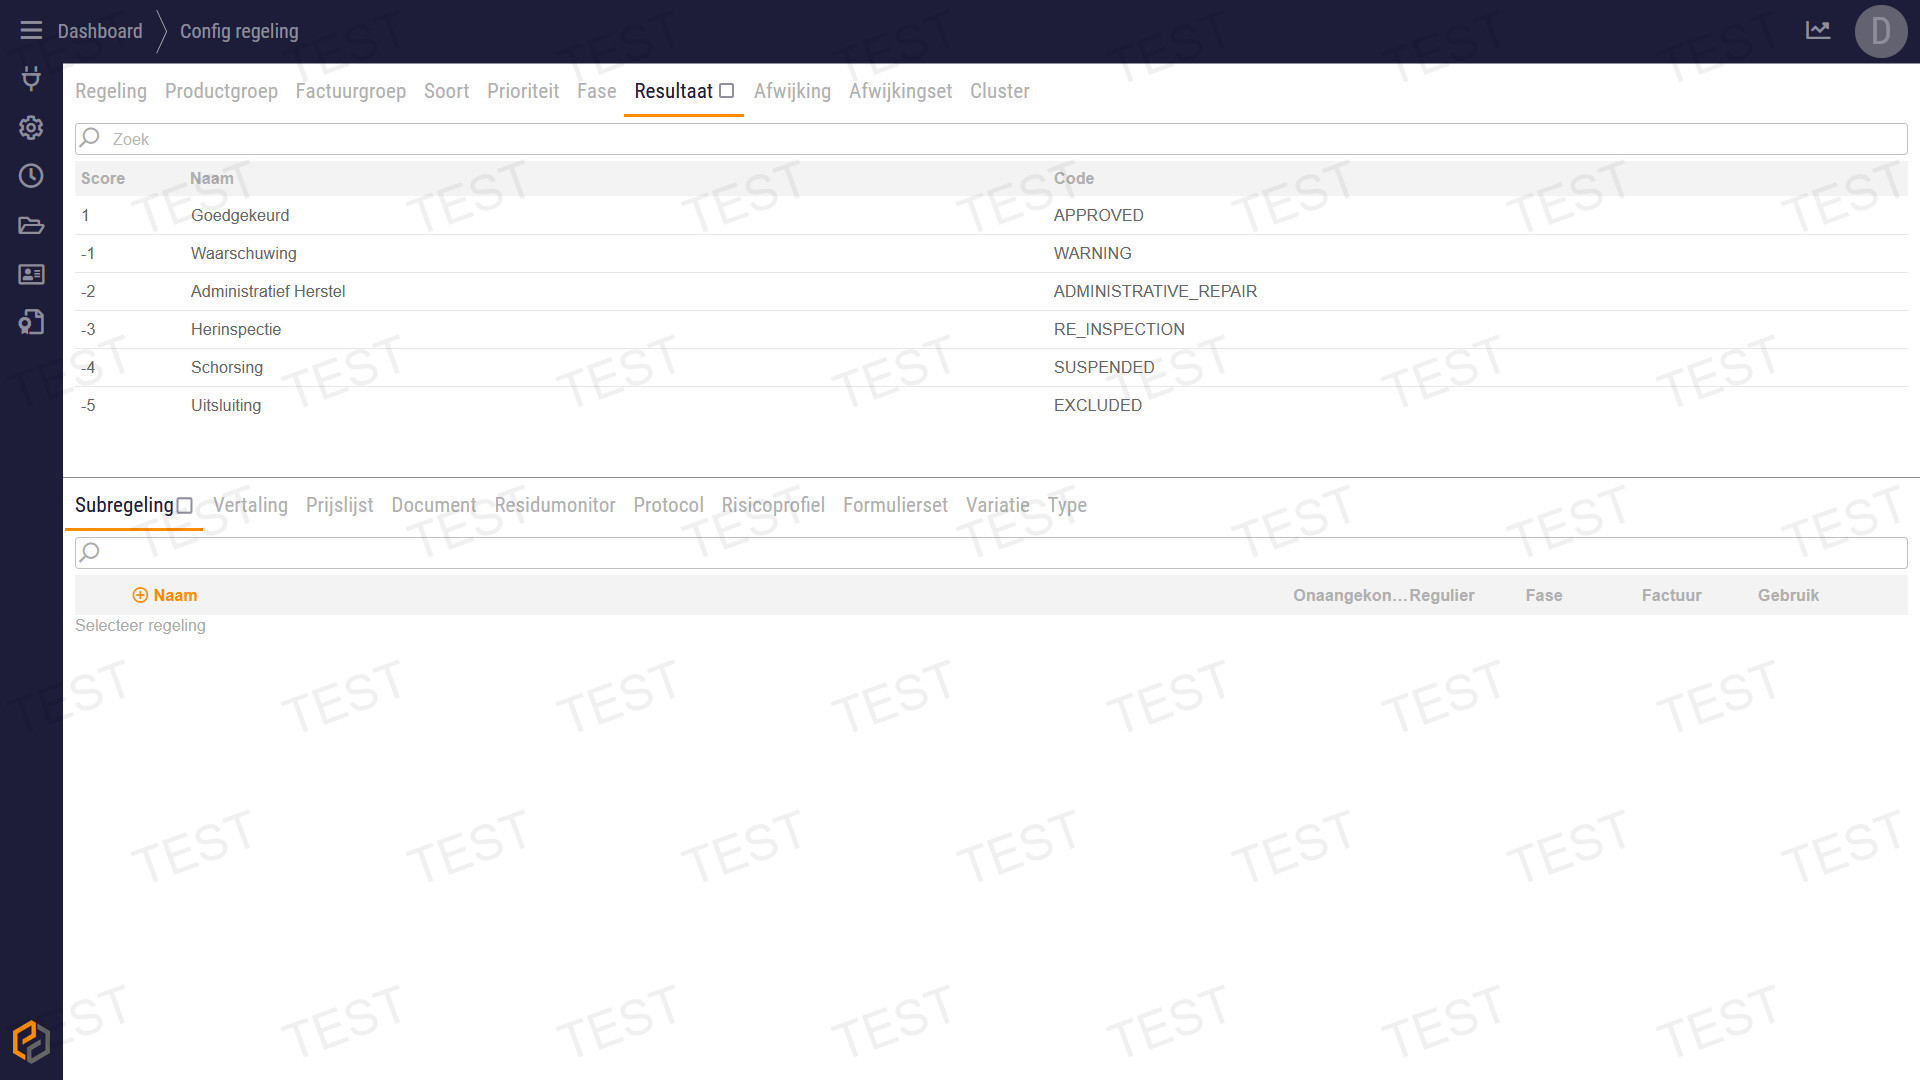
Task: Click the clock history sidebar icon
Action: [x=31, y=176]
